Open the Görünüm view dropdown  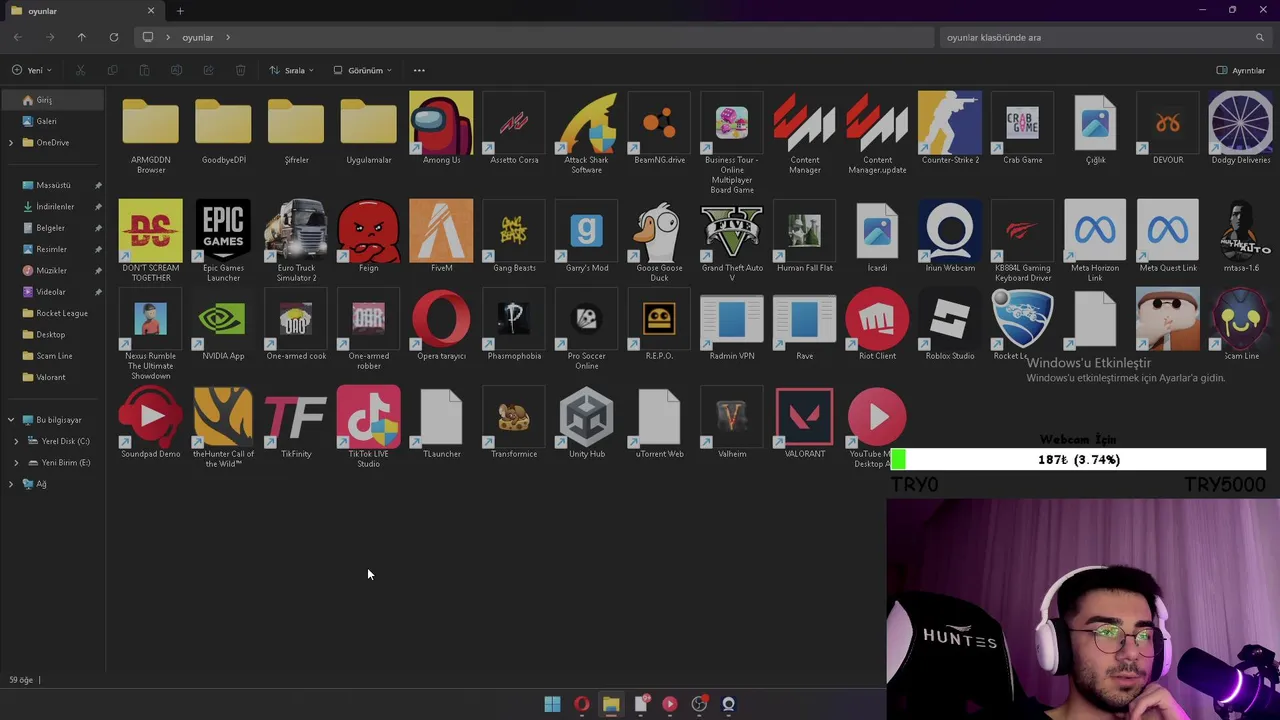click(362, 70)
